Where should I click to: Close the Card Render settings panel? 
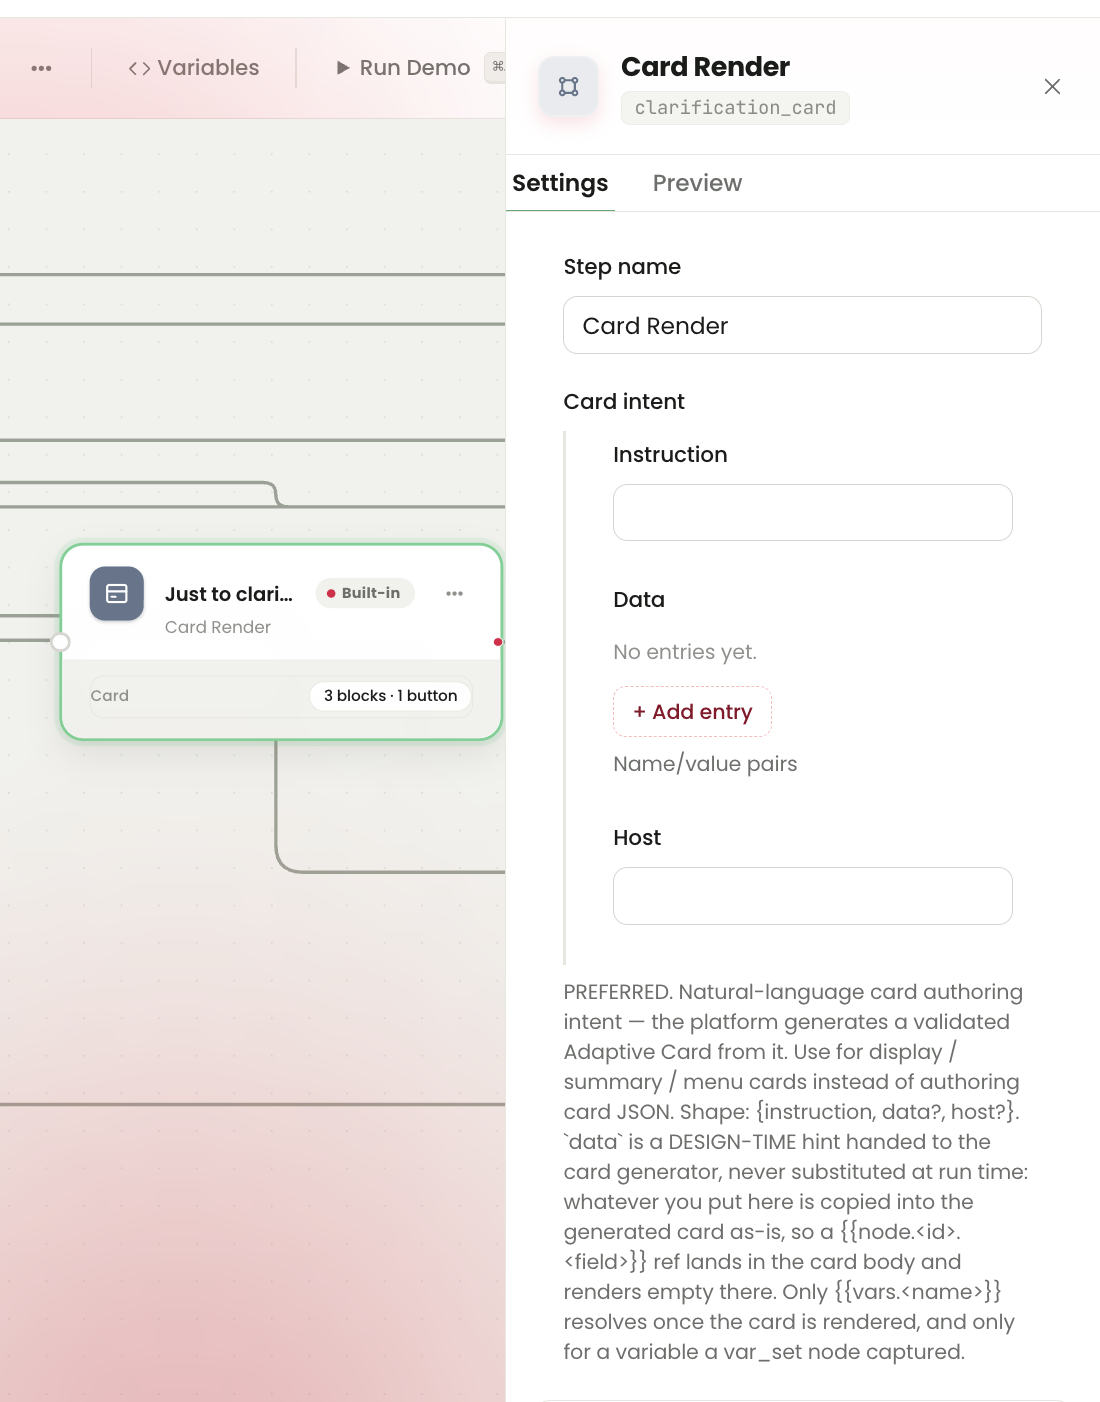click(x=1052, y=87)
